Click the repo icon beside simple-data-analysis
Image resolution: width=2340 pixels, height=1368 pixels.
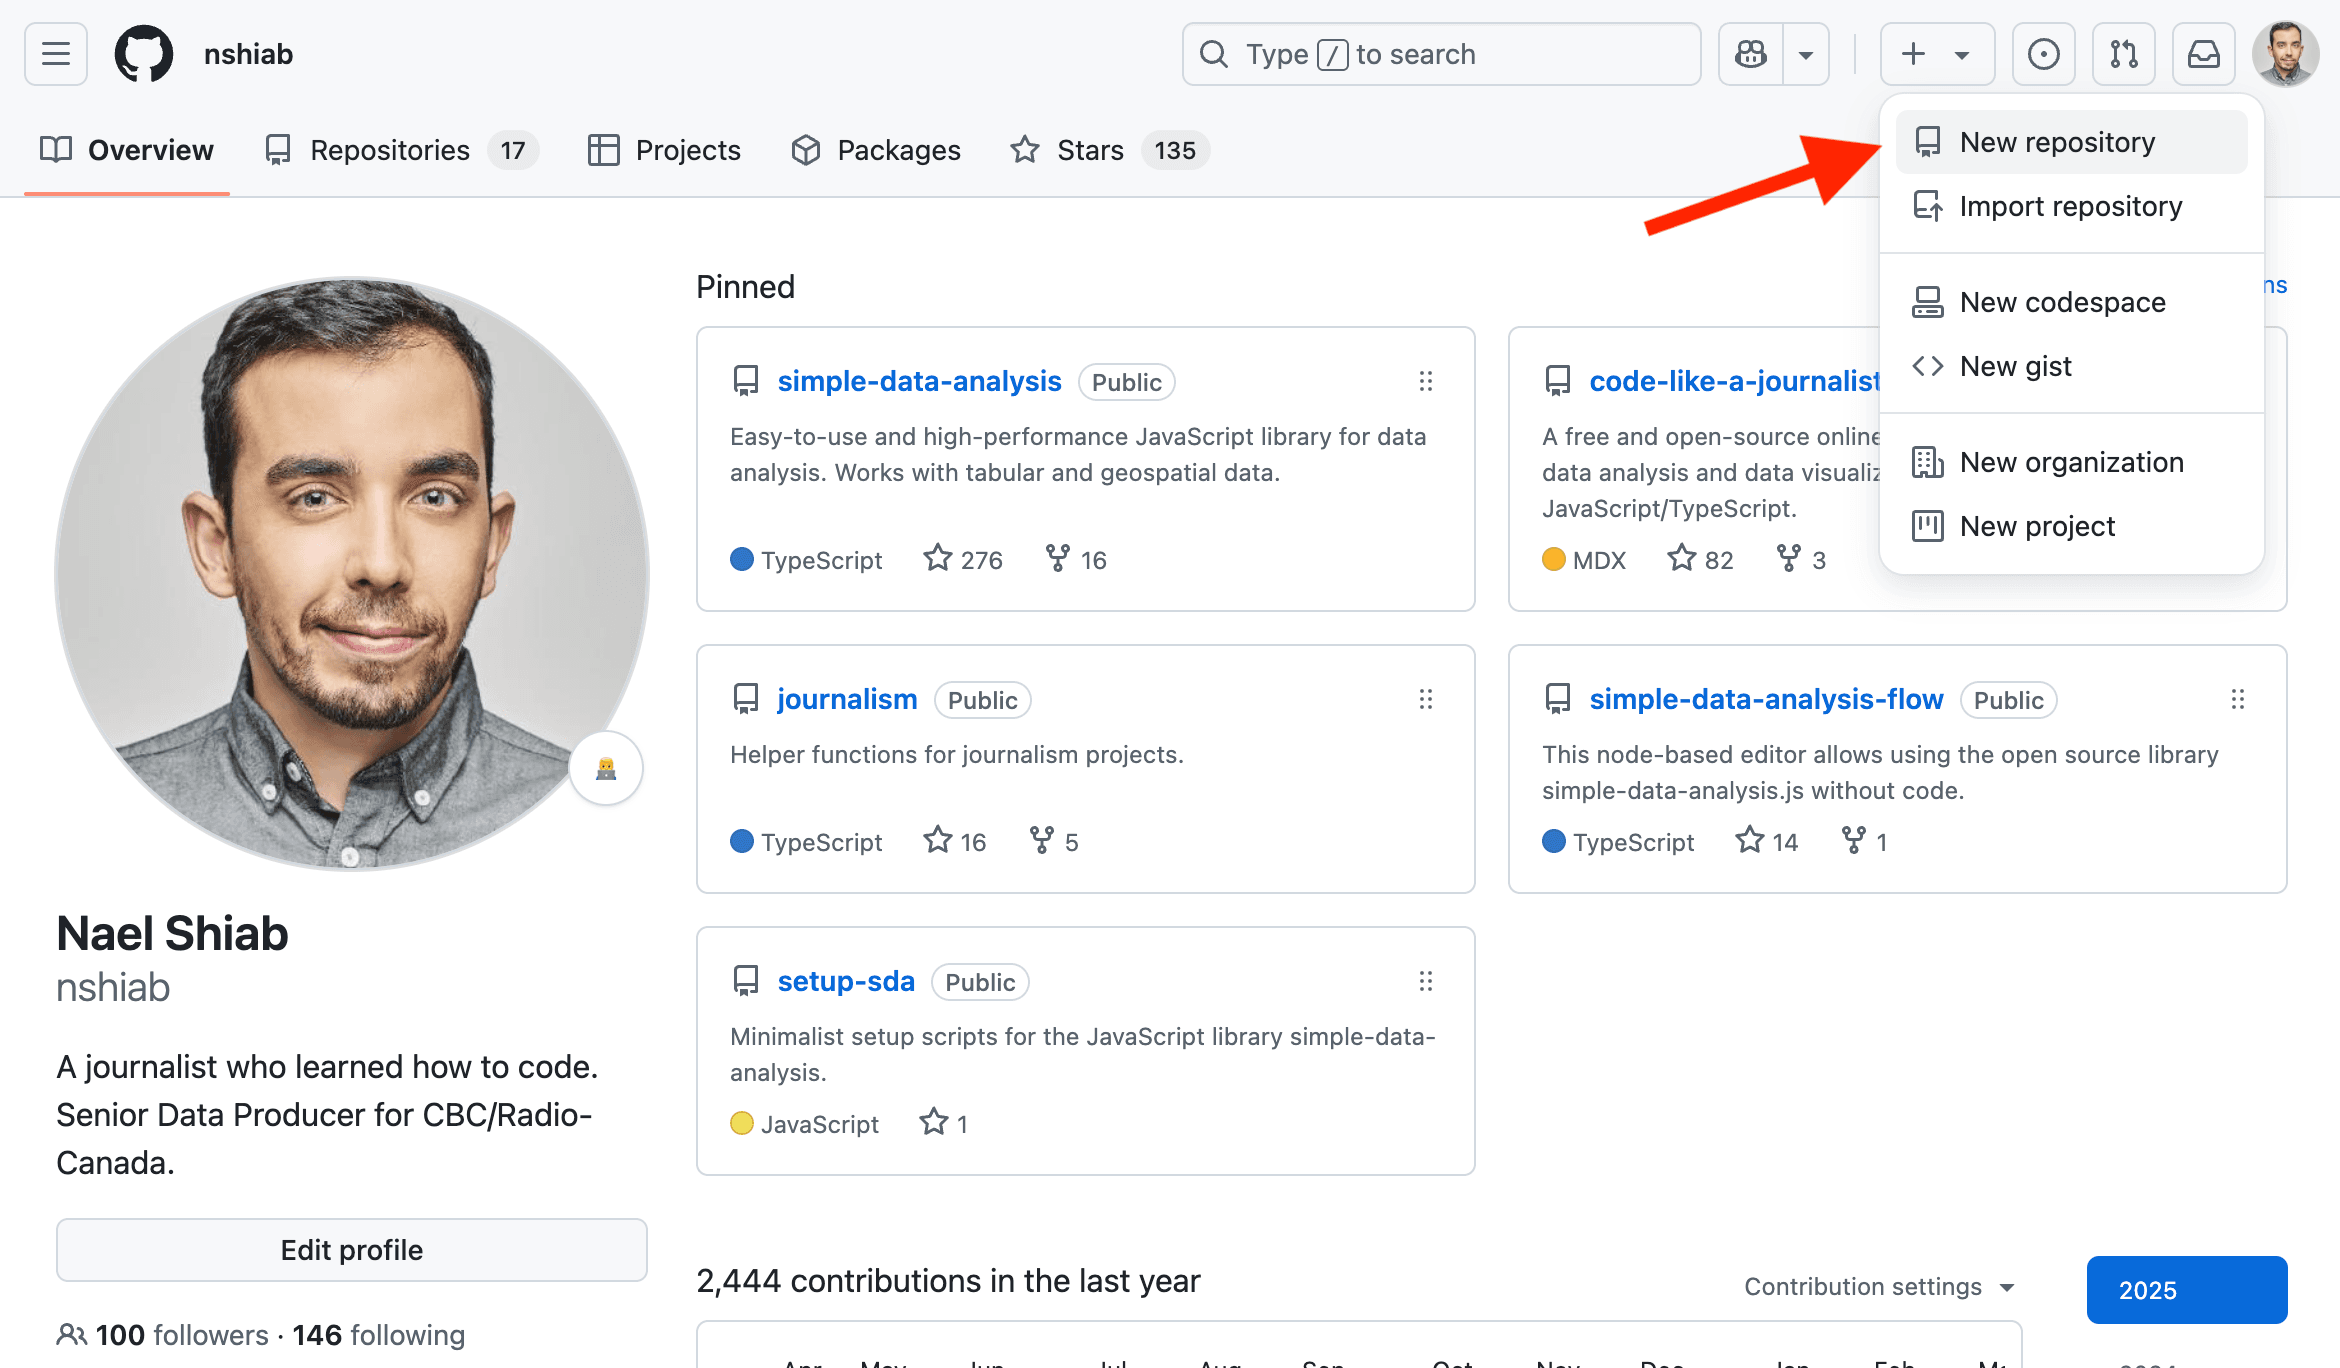(x=746, y=381)
